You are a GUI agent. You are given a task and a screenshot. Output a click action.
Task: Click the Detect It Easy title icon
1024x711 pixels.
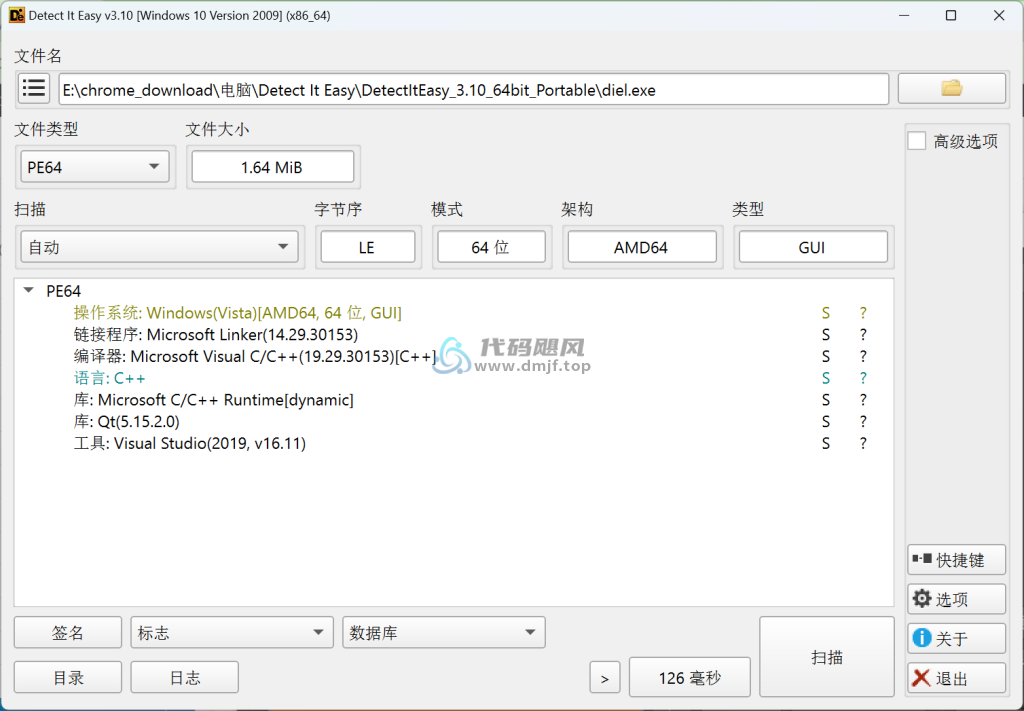(x=16, y=15)
